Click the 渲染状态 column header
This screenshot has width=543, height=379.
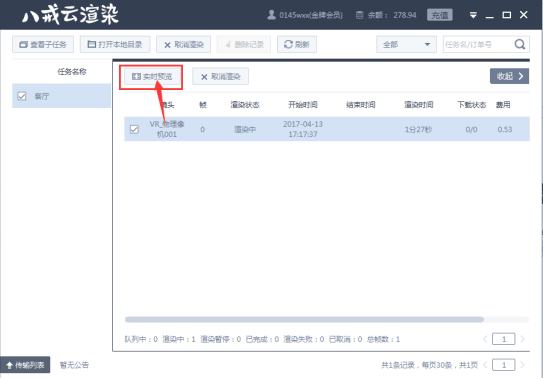click(x=245, y=105)
